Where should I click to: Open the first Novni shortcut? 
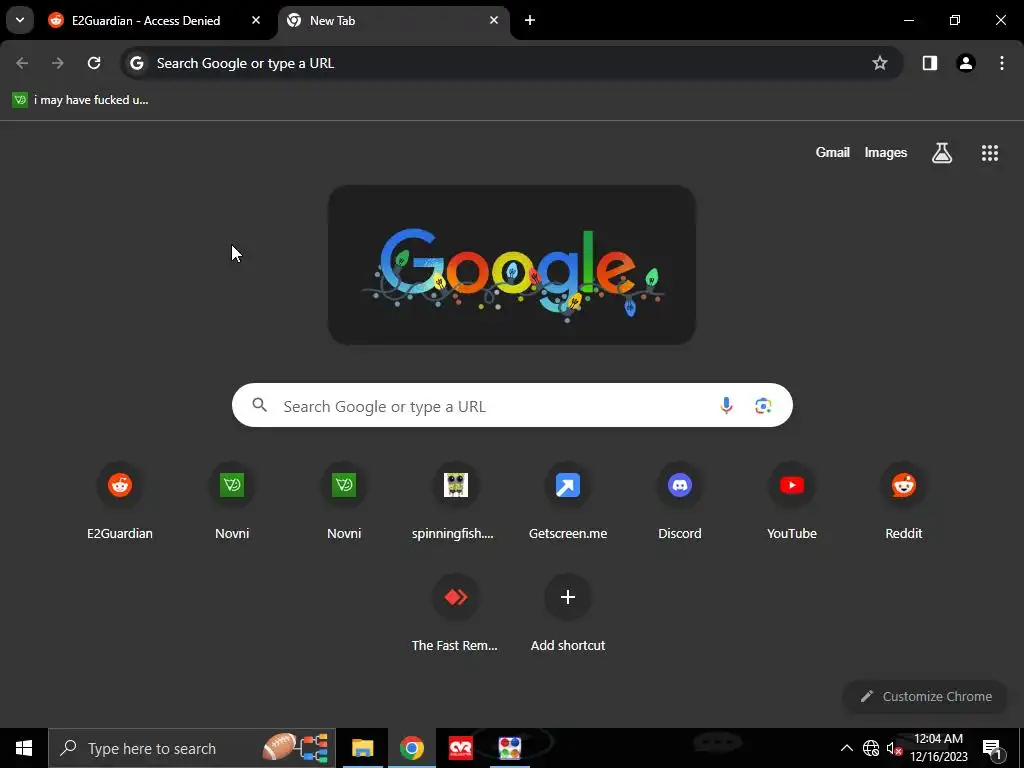[232, 502]
